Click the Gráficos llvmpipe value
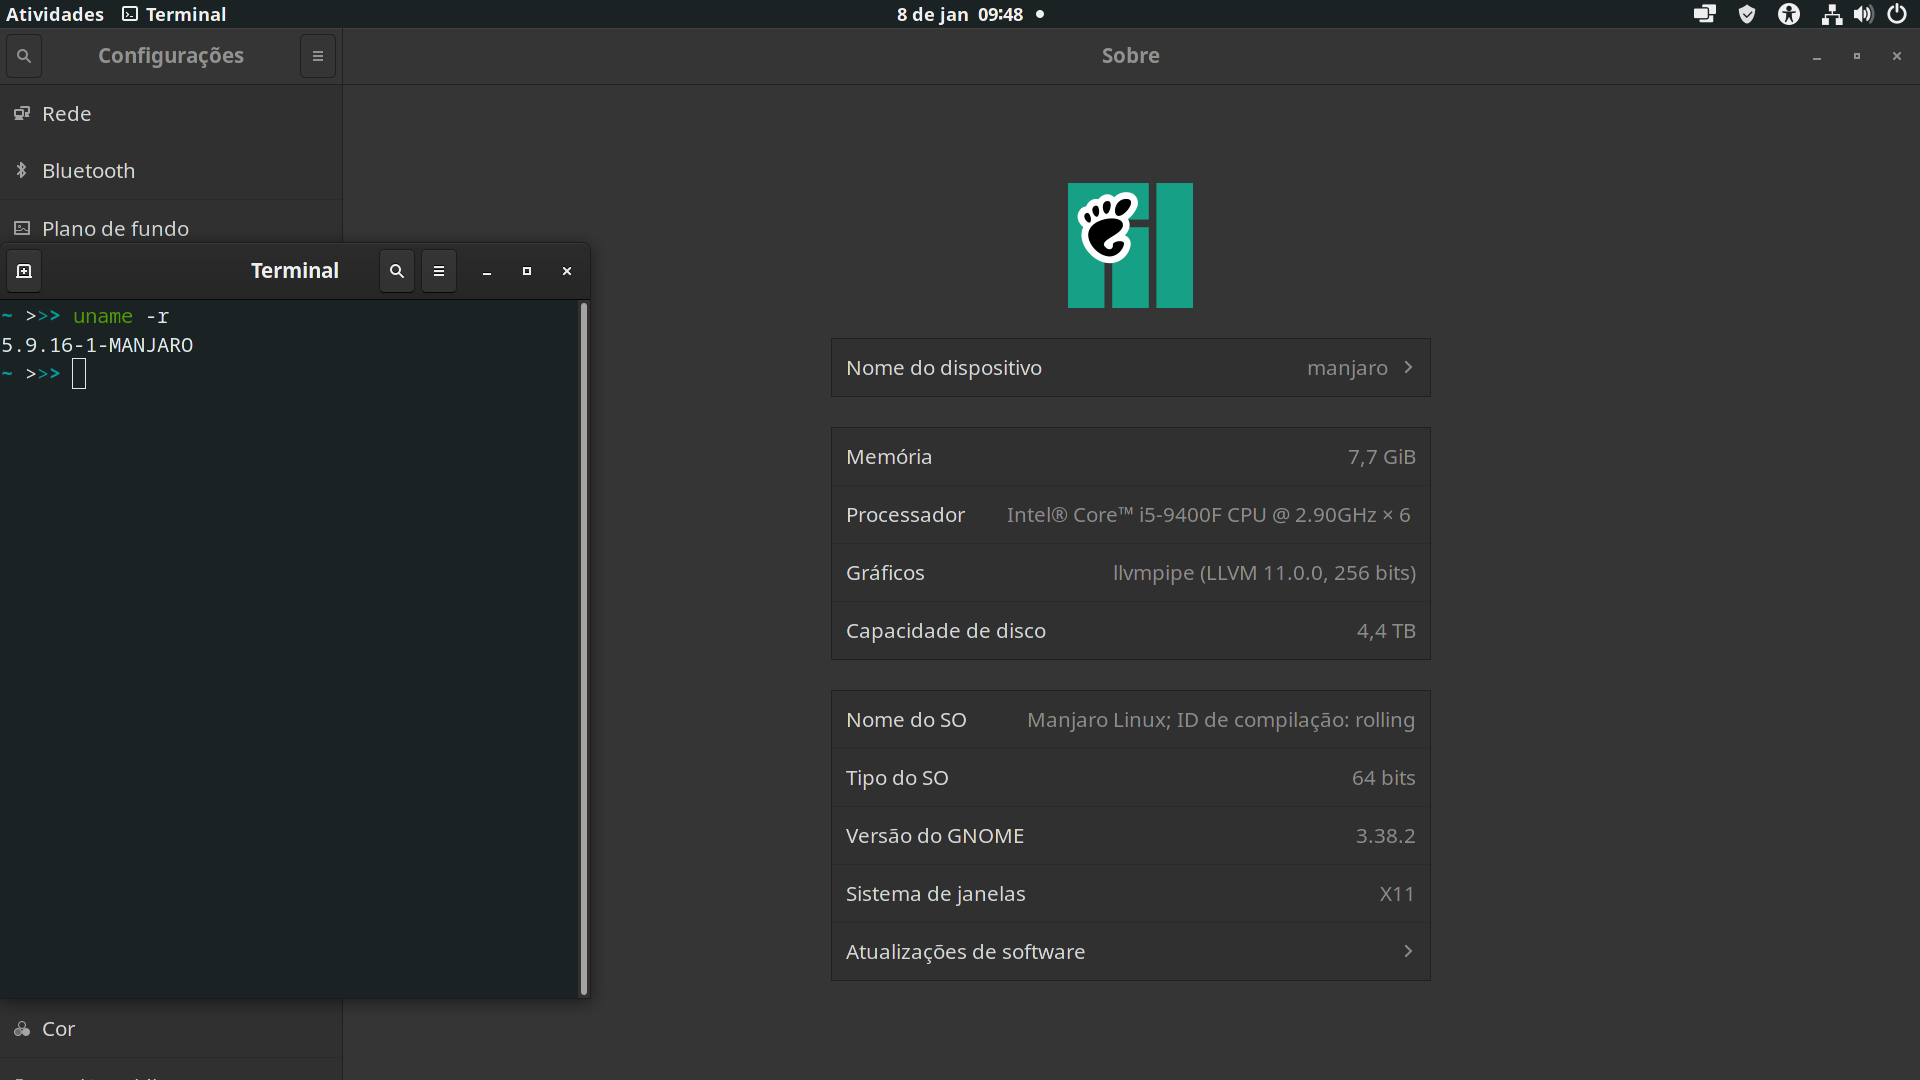Image resolution: width=1920 pixels, height=1080 pixels. (1264, 573)
